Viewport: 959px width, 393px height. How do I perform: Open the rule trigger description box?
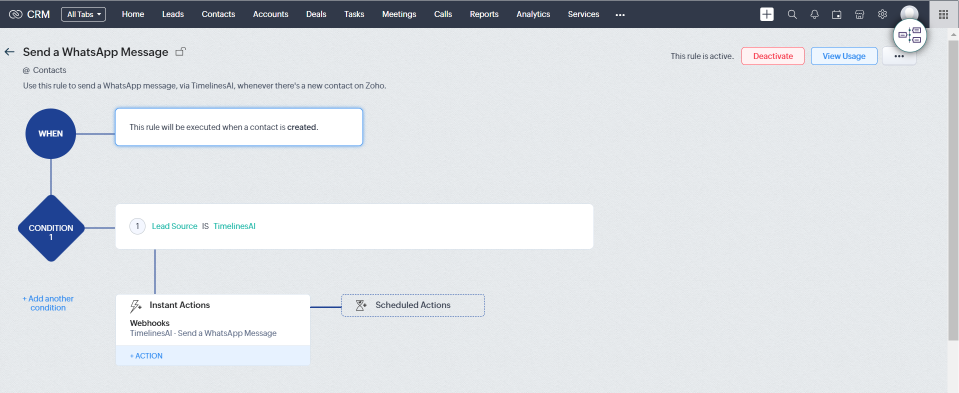coord(239,127)
